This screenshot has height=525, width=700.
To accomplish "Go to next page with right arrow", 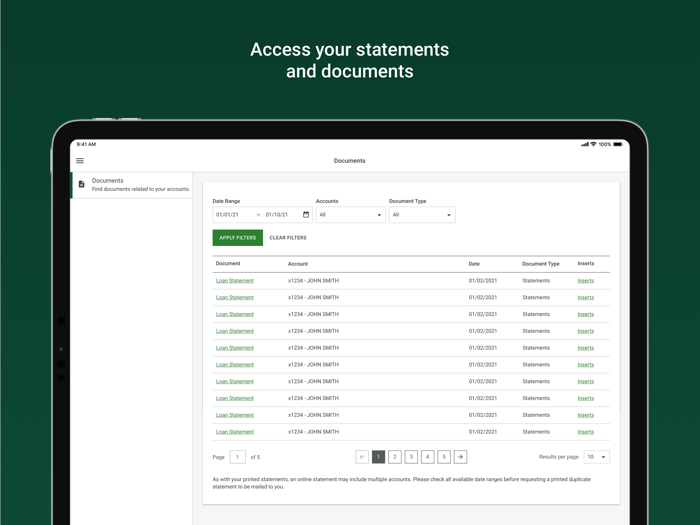I will click(x=460, y=457).
